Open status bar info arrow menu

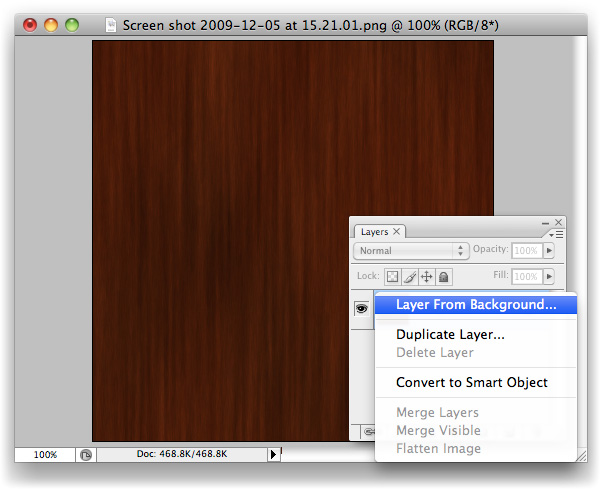pos(274,454)
